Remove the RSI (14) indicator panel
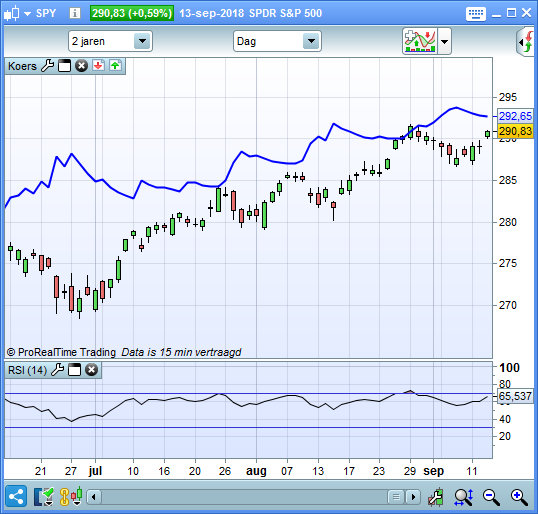Viewport: 538px width, 514px height. [x=92, y=370]
